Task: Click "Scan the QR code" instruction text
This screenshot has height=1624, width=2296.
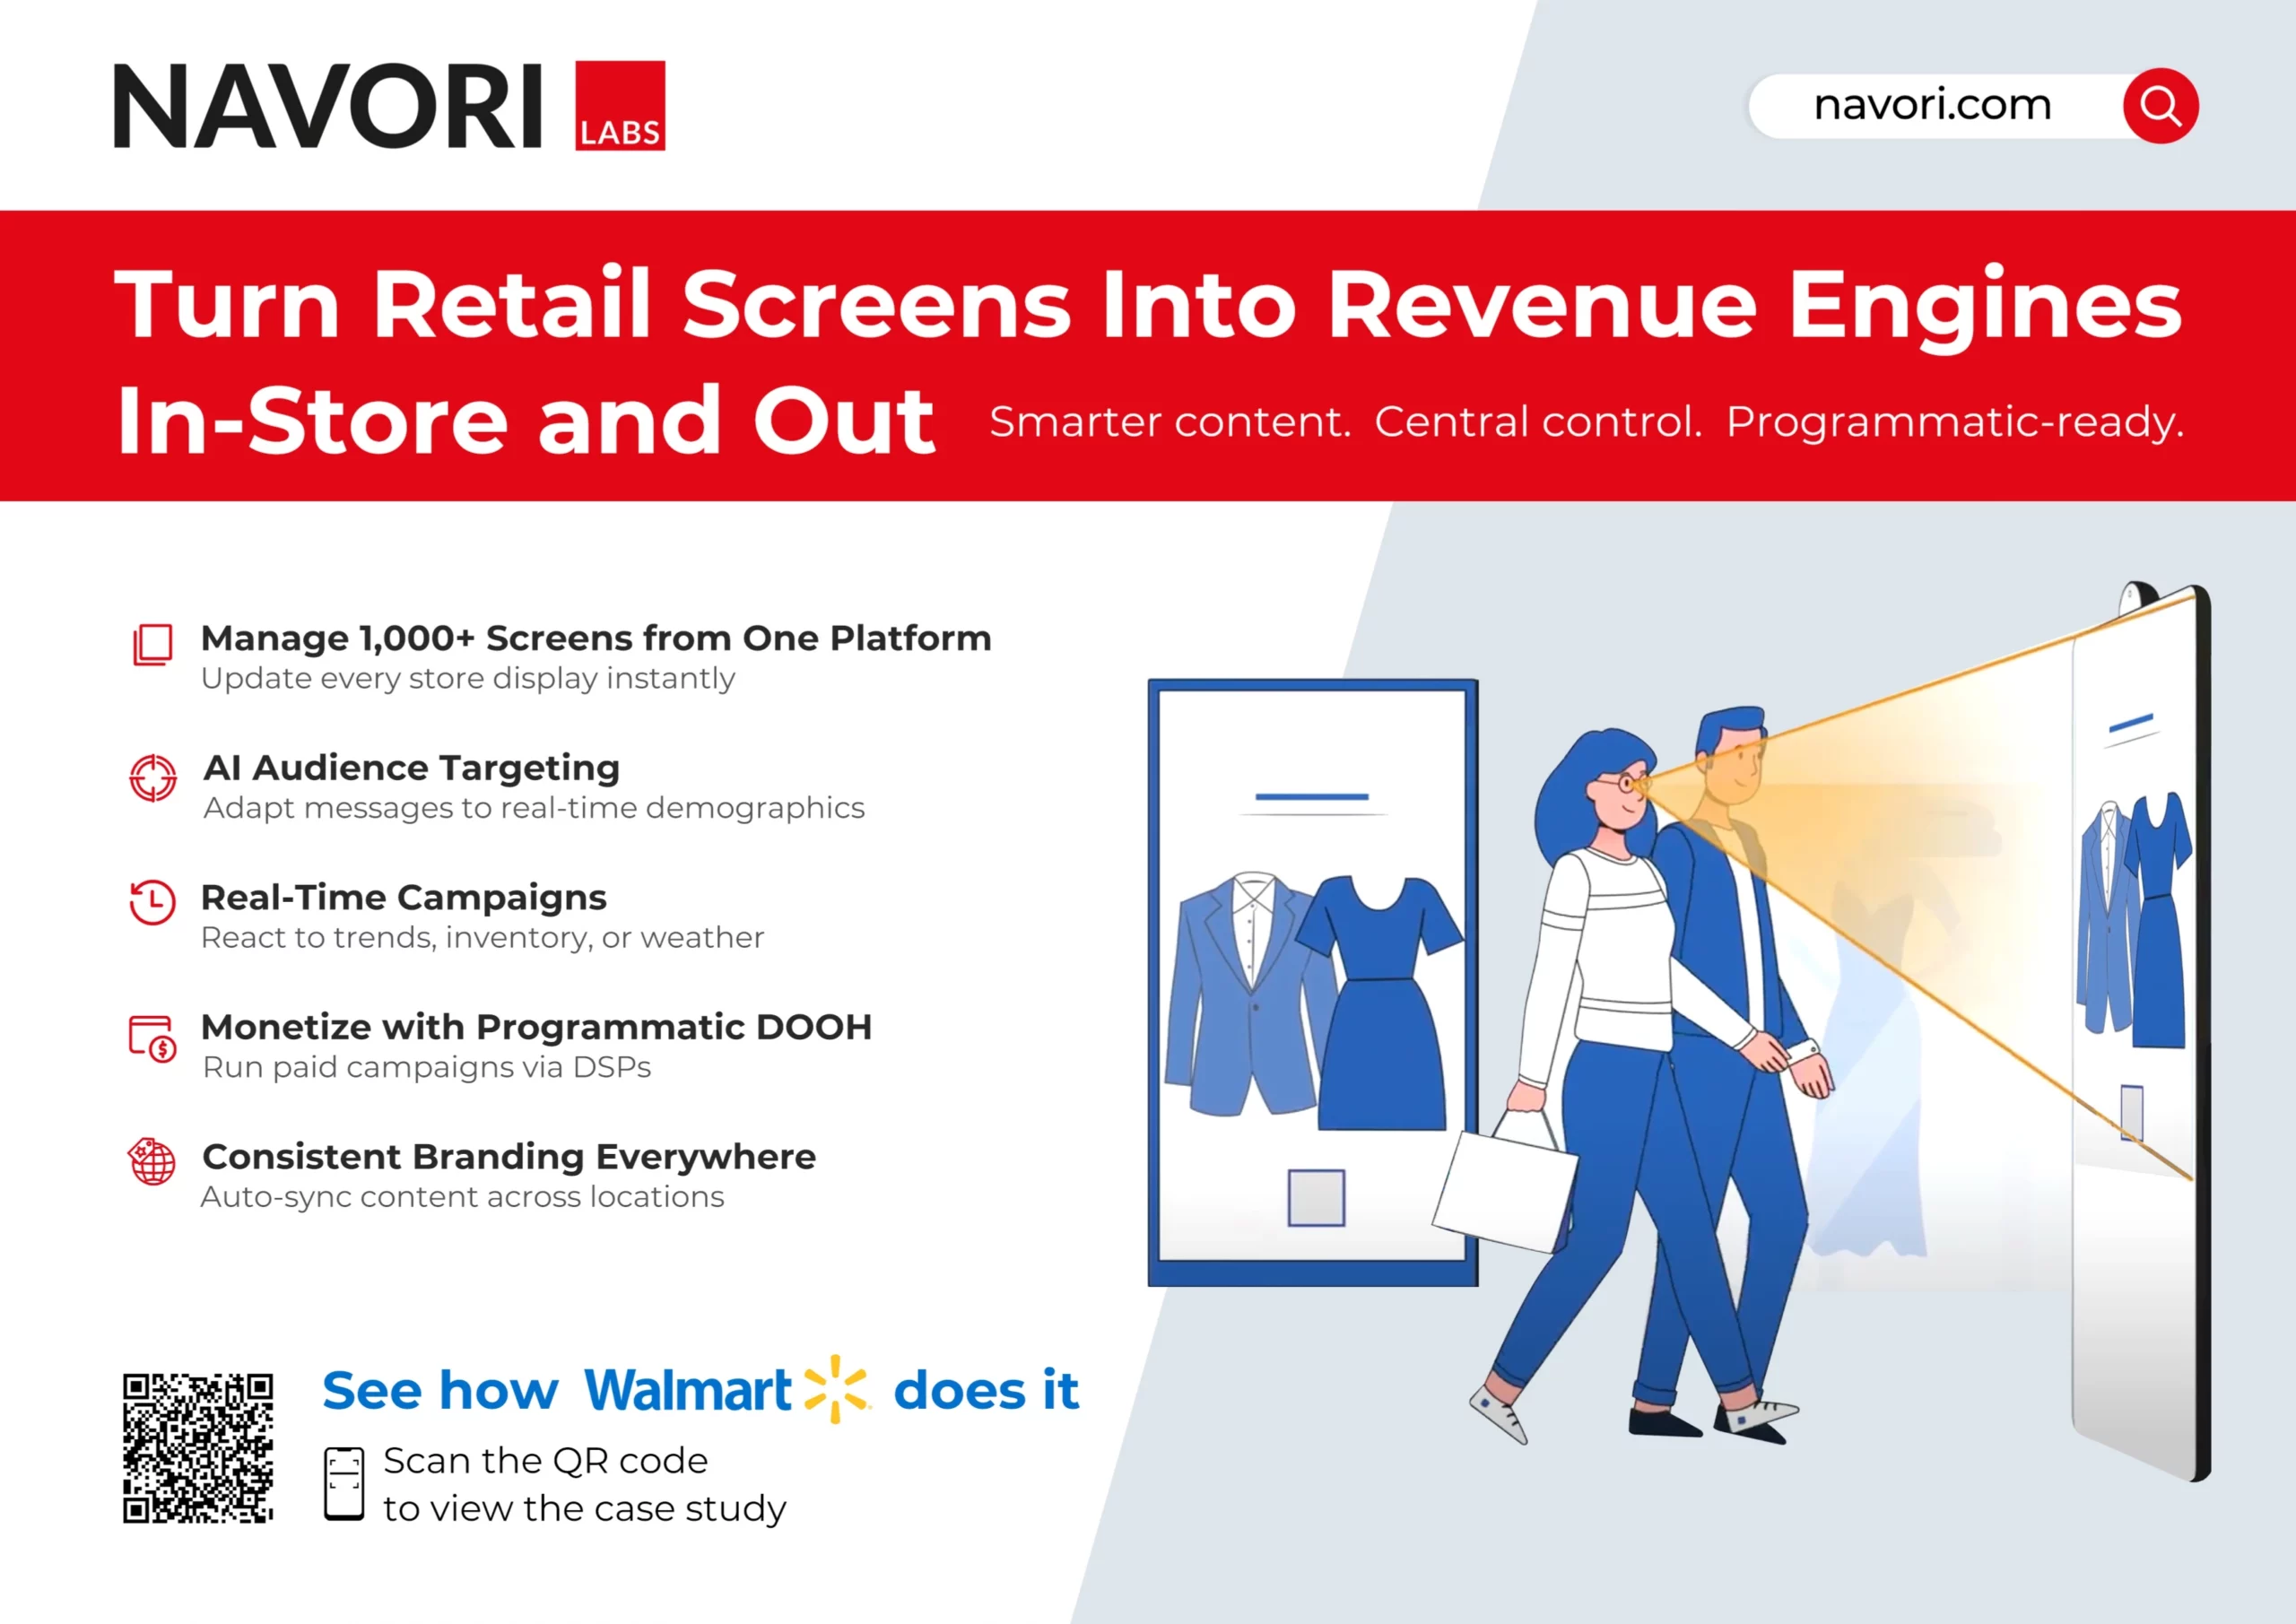Action: 546,1461
